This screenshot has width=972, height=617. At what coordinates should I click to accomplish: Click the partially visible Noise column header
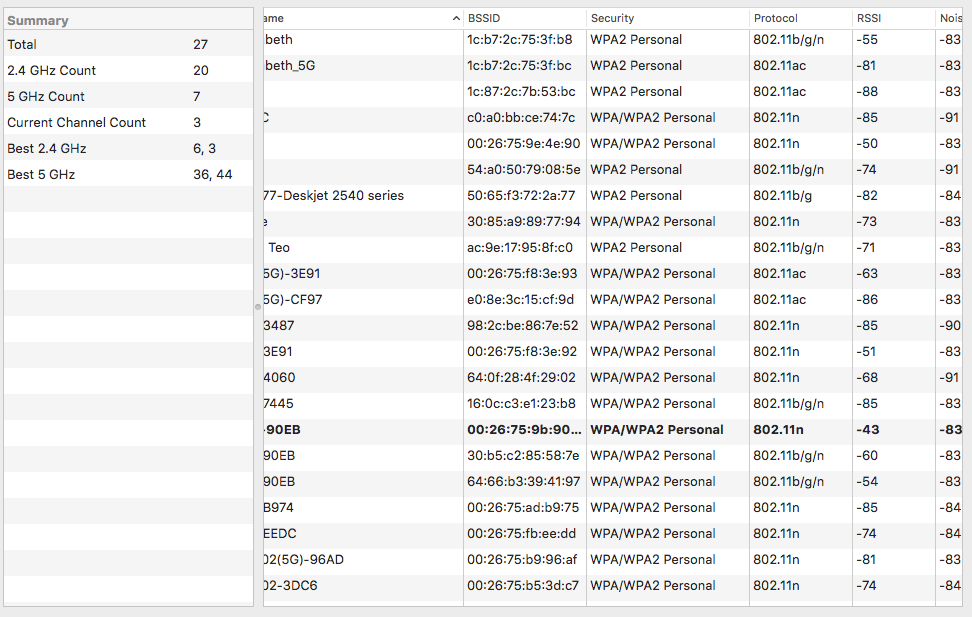[950, 19]
